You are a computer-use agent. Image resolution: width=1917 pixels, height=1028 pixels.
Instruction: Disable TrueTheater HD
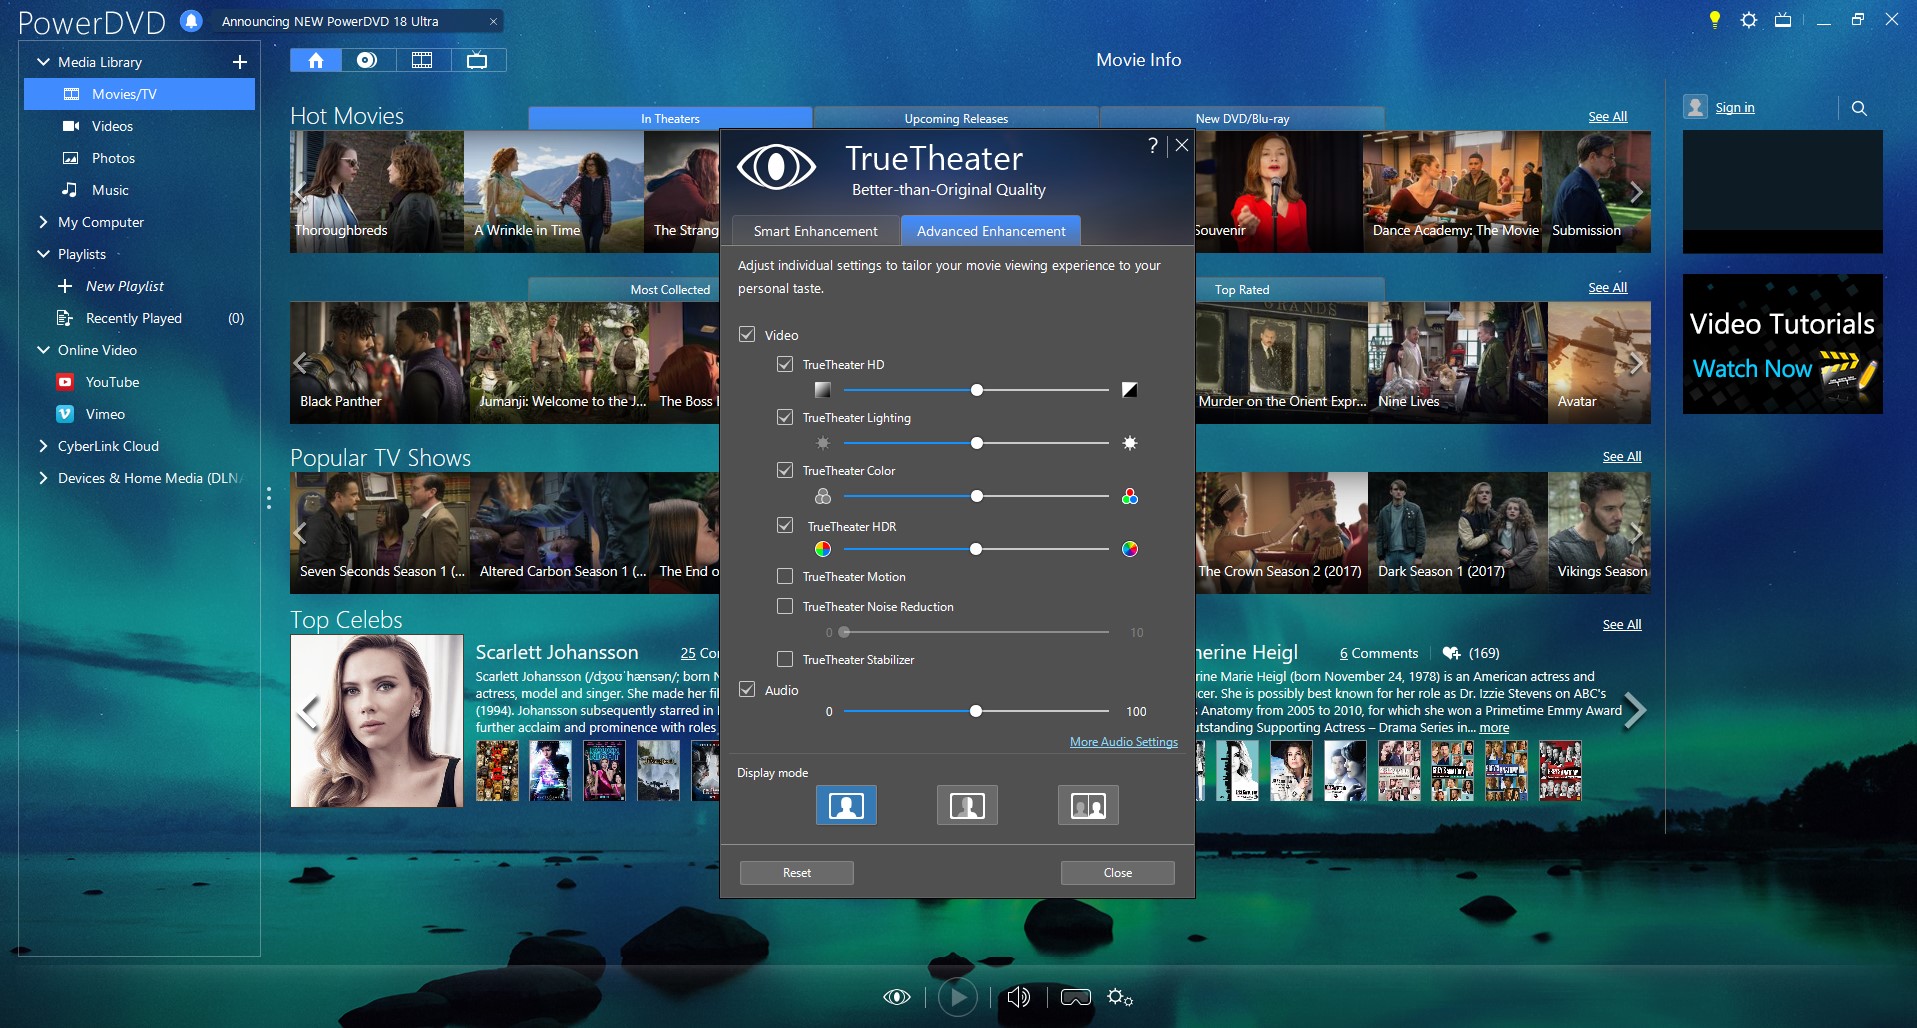786,364
